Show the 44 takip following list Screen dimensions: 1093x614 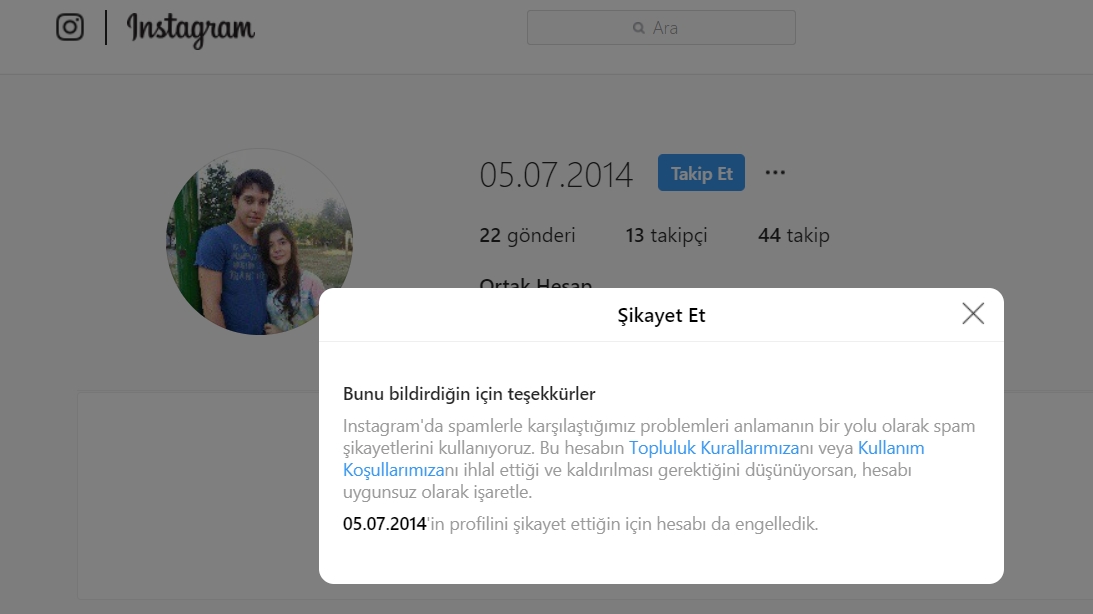point(794,236)
